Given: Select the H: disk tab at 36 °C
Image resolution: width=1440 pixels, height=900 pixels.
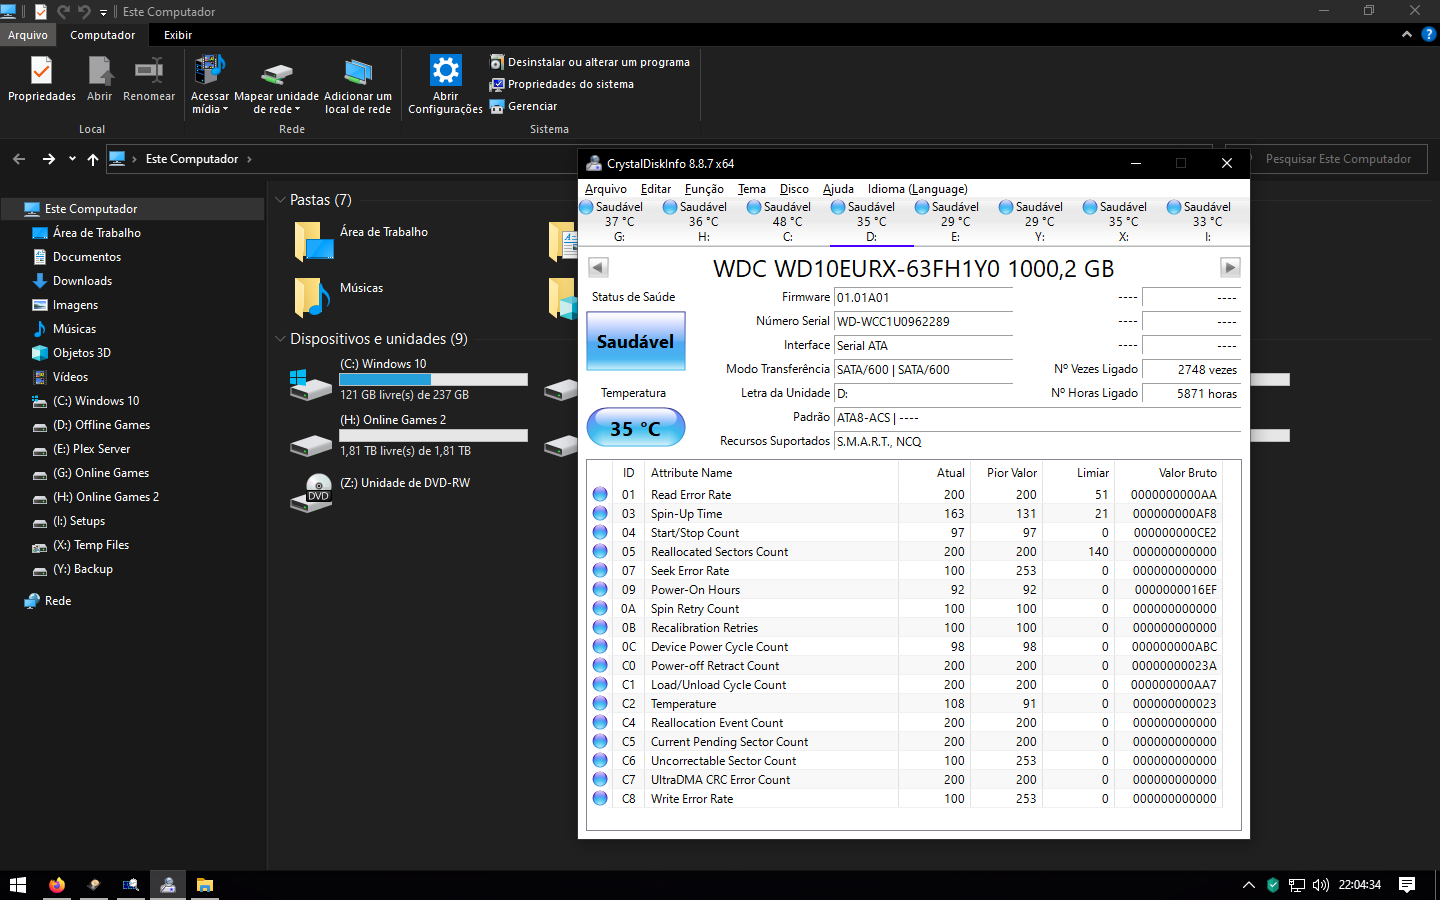Looking at the screenshot, I should pos(703,221).
